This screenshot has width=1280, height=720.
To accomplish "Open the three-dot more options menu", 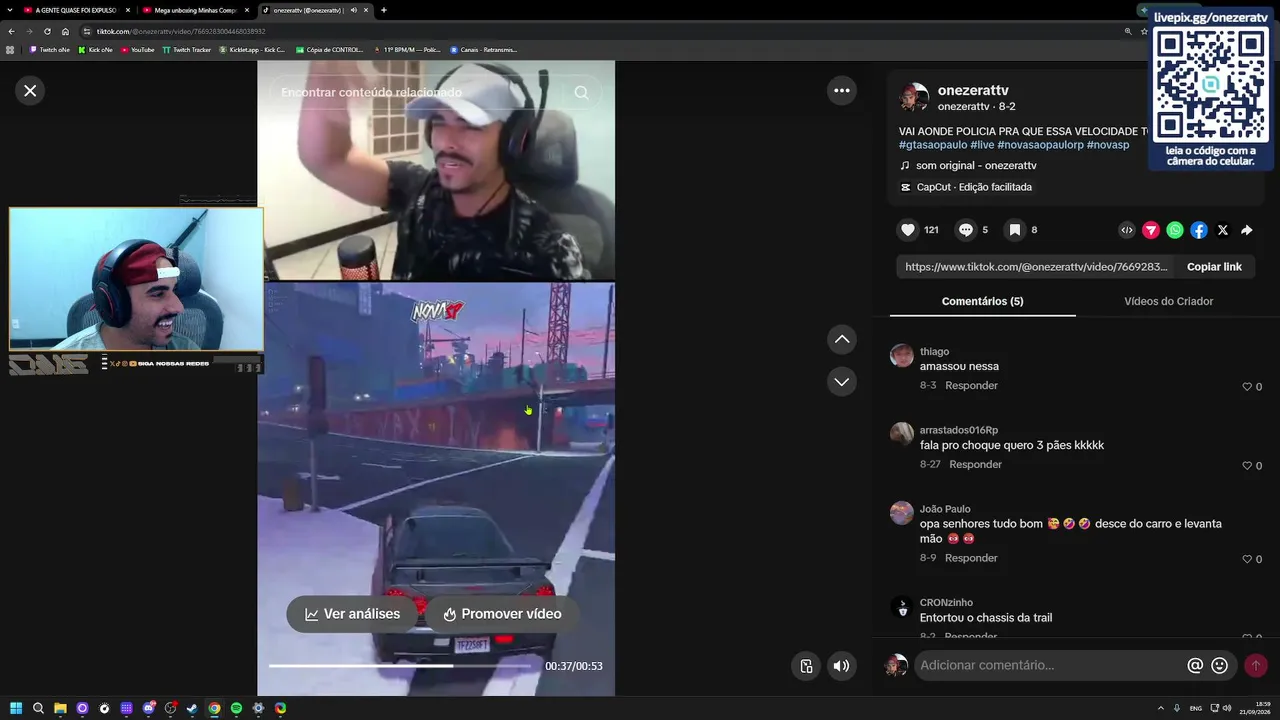I will coord(842,91).
